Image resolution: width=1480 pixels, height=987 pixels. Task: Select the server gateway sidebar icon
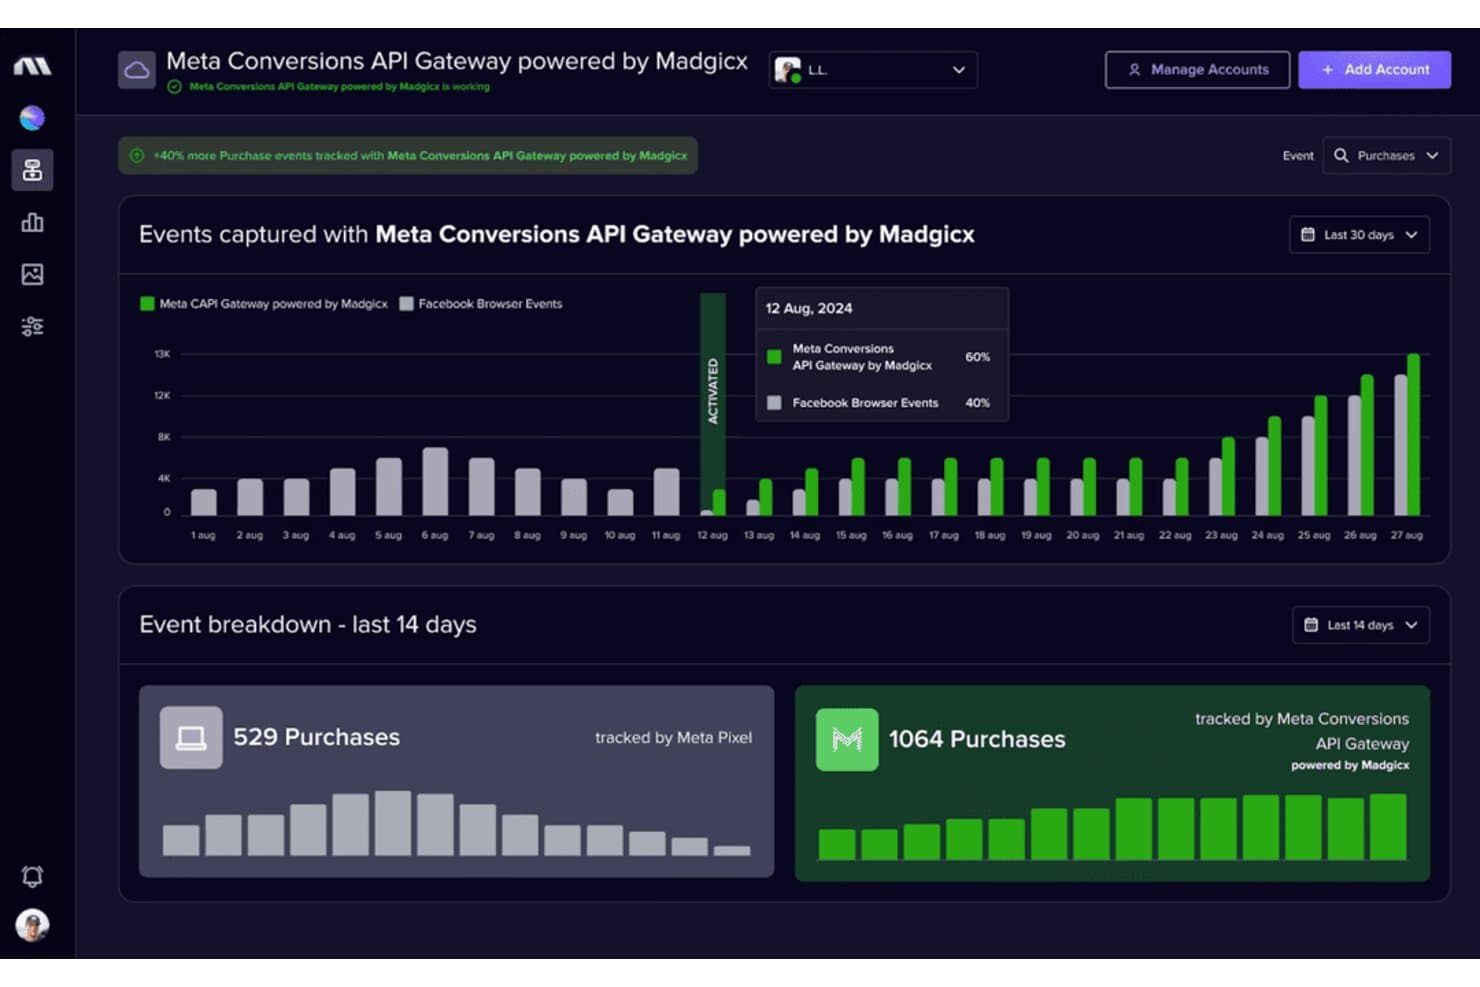pyautogui.click(x=32, y=170)
